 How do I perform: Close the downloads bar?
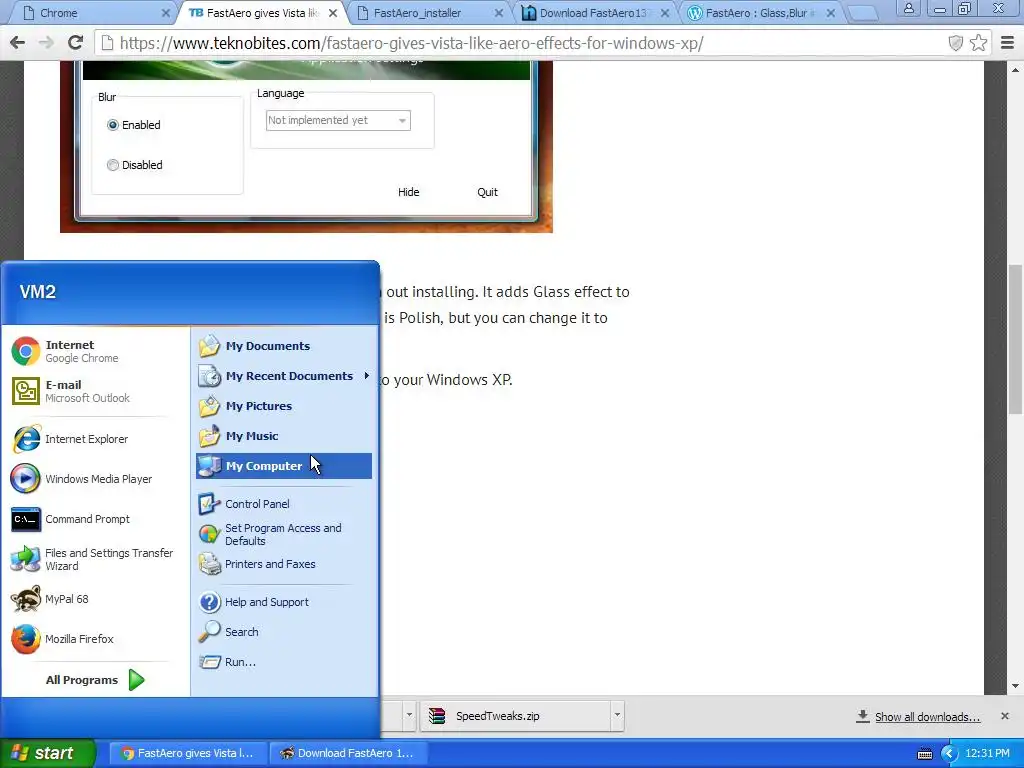[1004, 716]
